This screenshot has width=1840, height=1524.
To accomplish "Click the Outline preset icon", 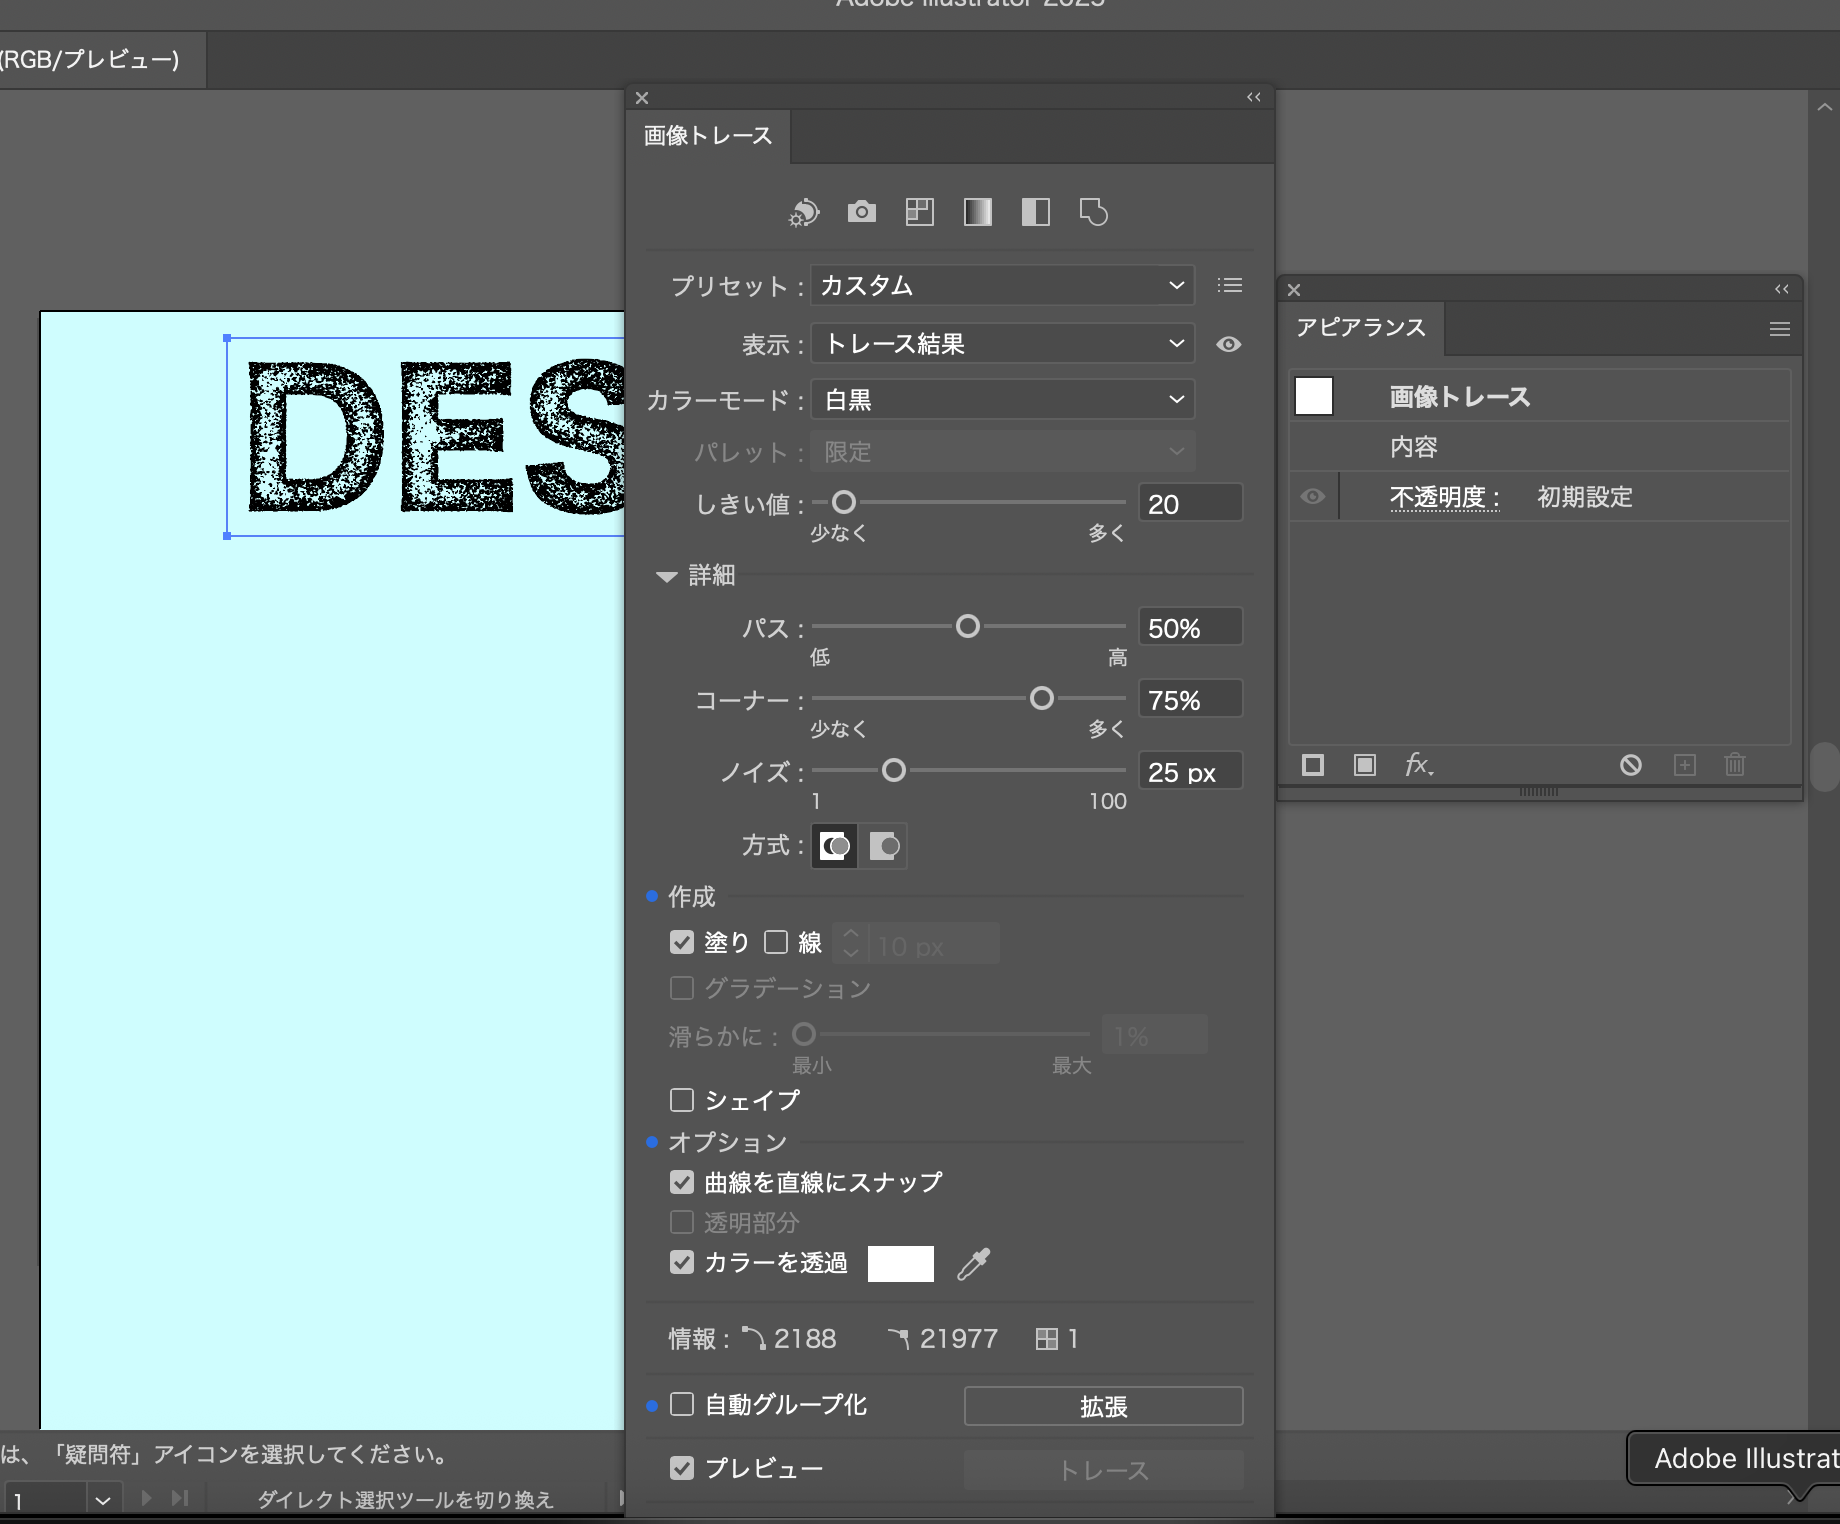I will coord(1093,212).
